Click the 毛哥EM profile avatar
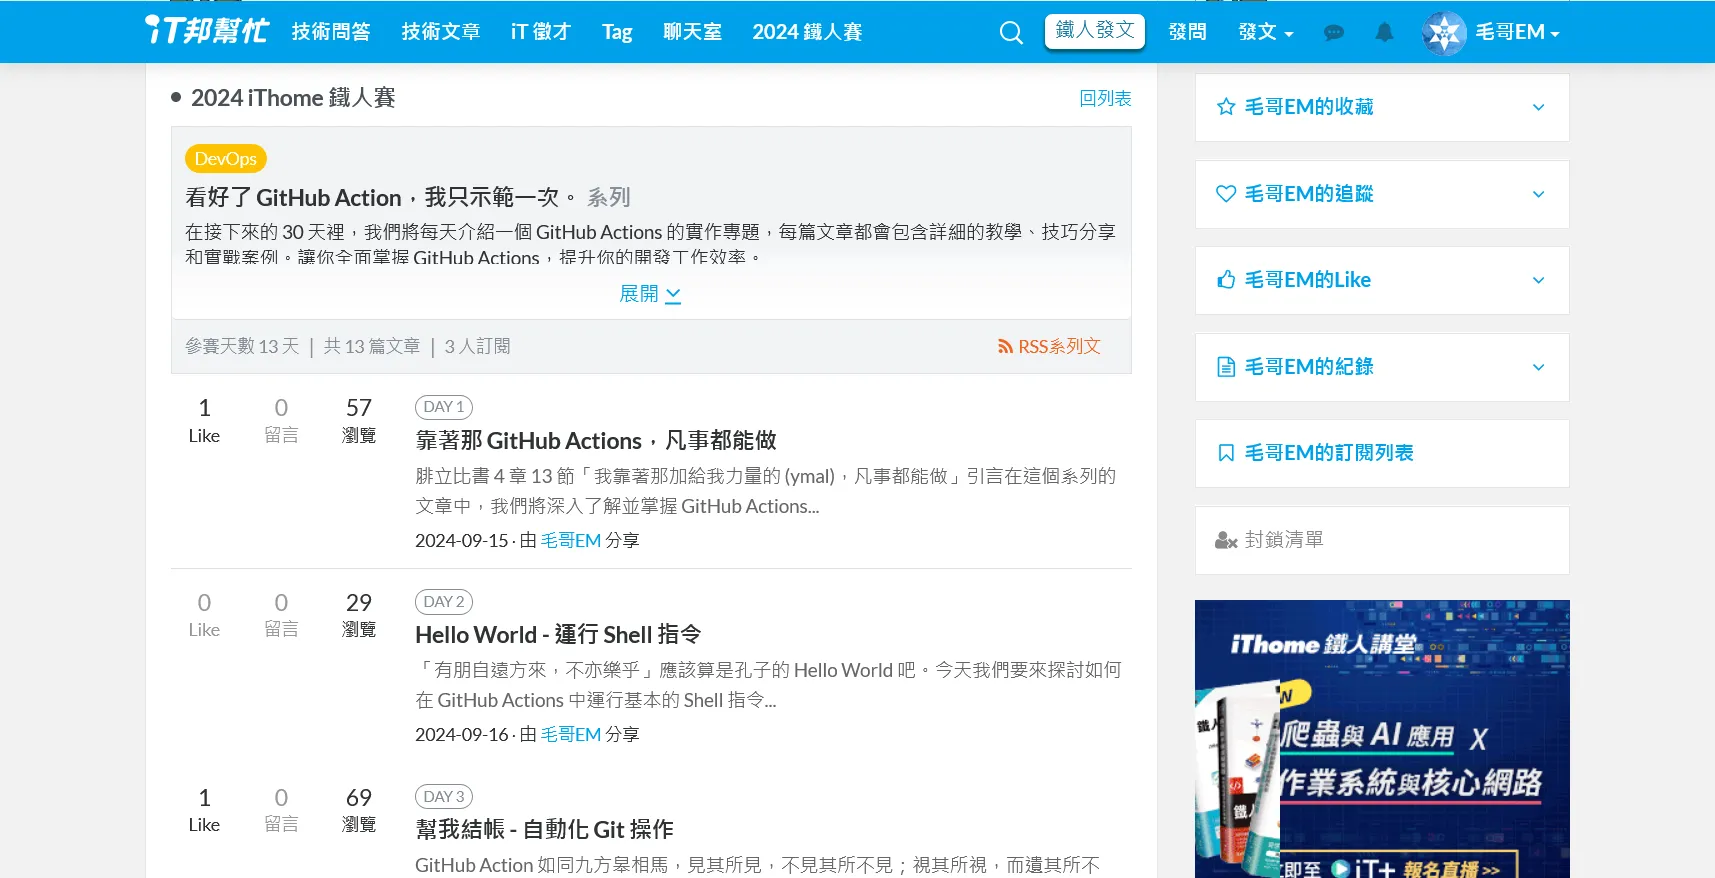The height and width of the screenshot is (878, 1715). coord(1444,33)
